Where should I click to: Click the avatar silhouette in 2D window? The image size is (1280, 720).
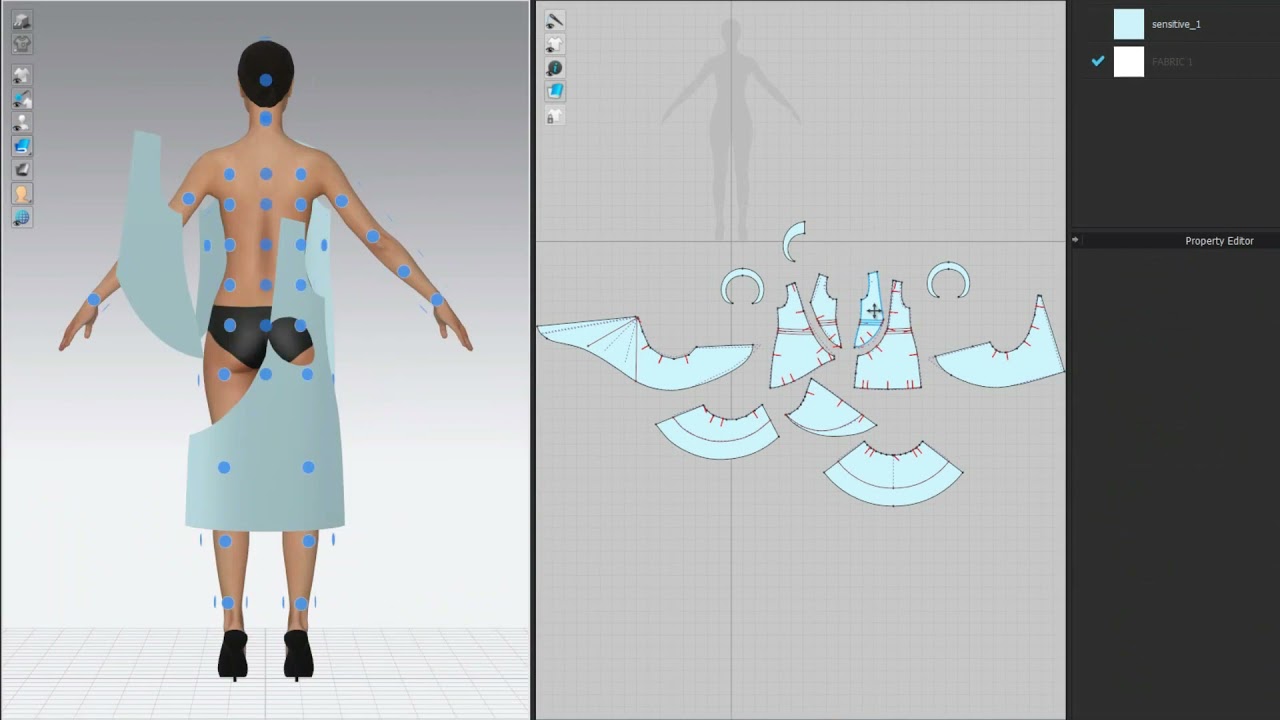coord(730,120)
